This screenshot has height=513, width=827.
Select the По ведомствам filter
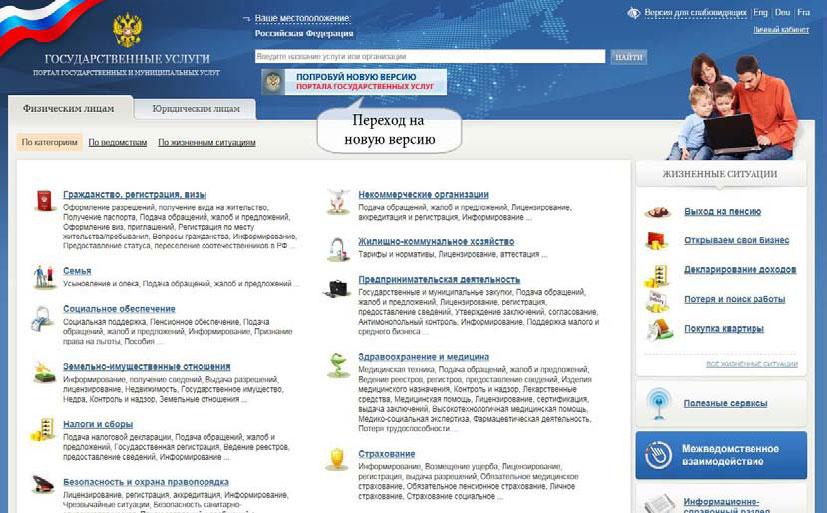click(117, 143)
